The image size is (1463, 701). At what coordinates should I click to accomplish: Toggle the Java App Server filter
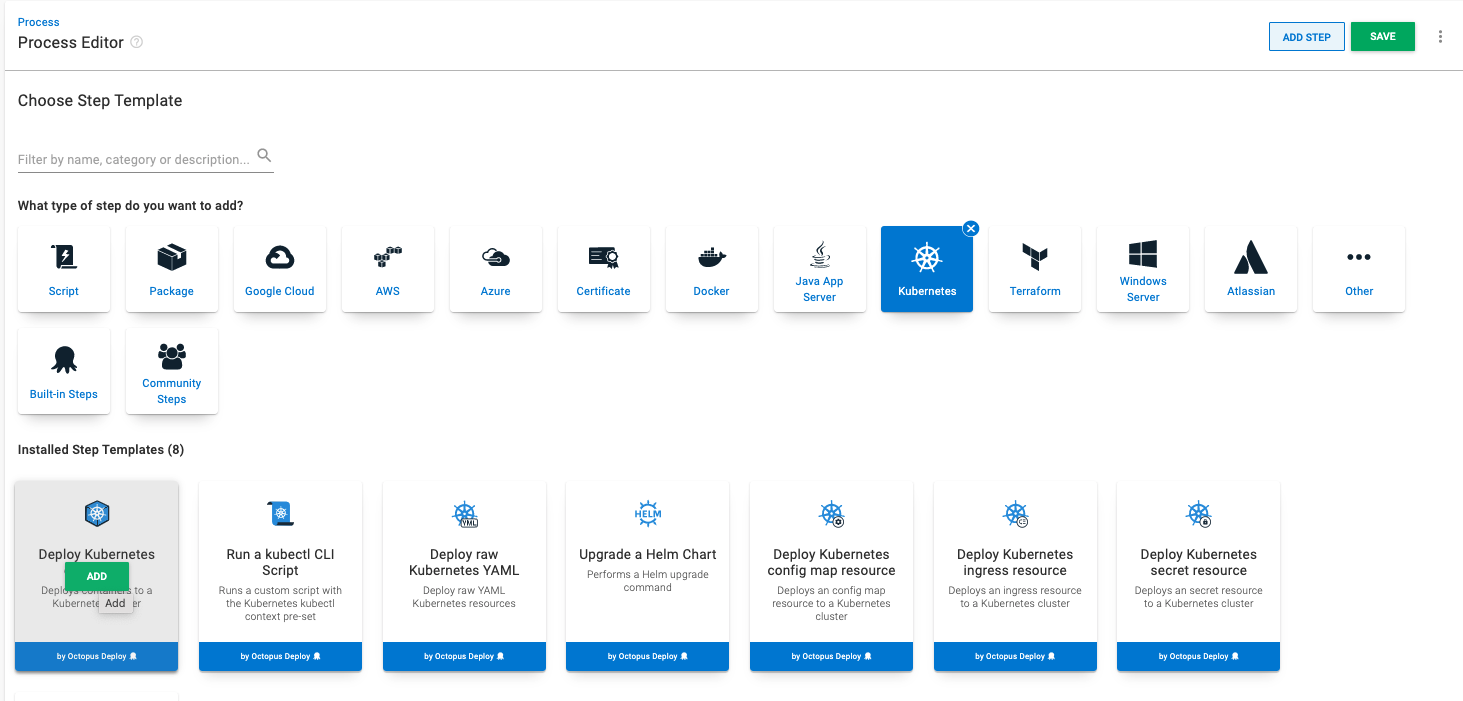coord(819,268)
